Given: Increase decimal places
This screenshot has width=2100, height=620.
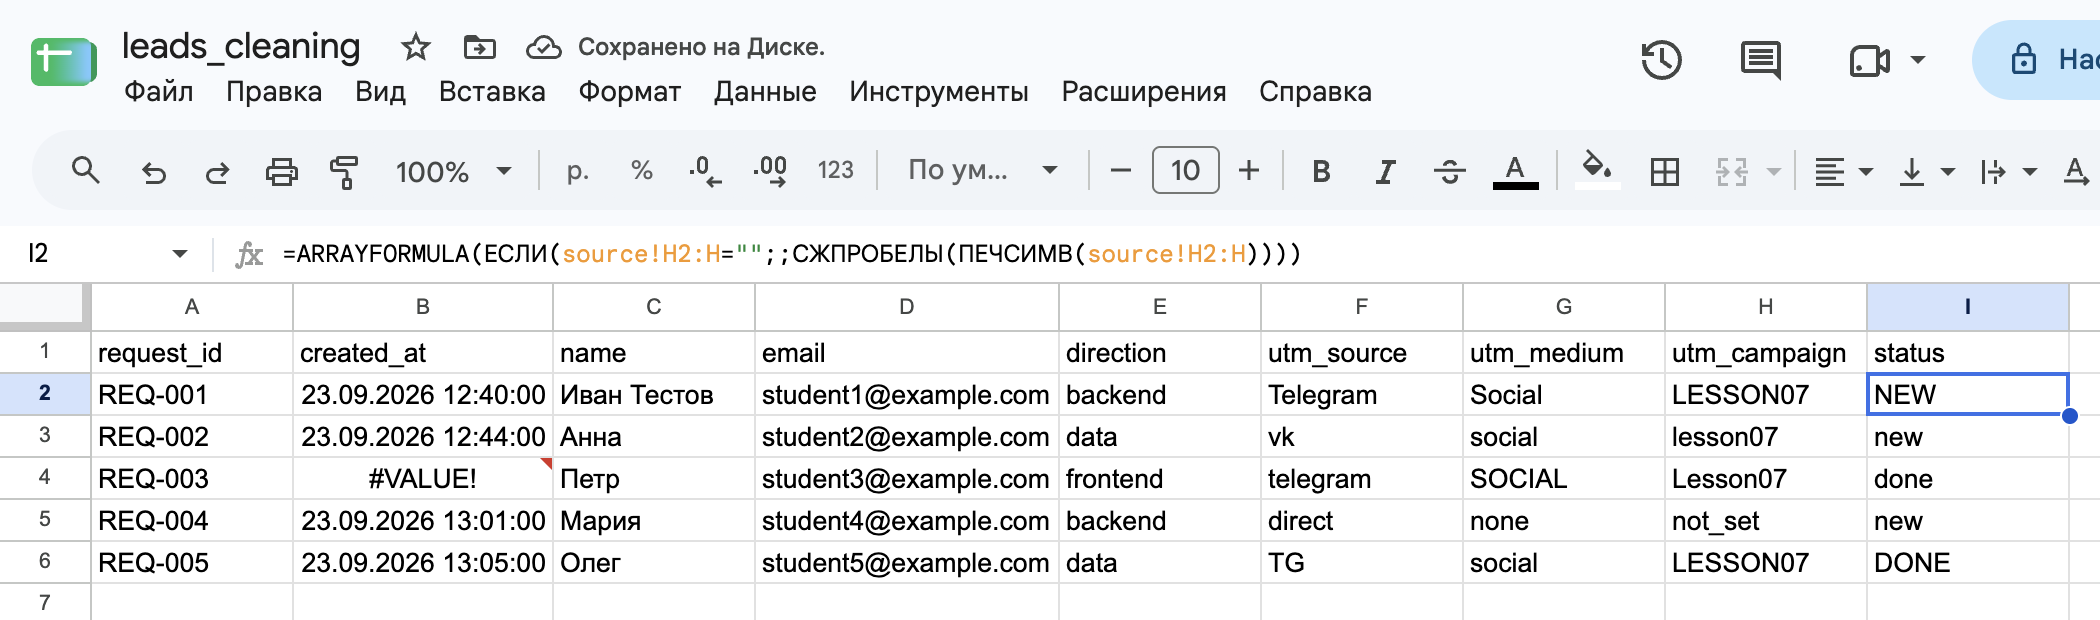Looking at the screenshot, I should (x=770, y=171).
